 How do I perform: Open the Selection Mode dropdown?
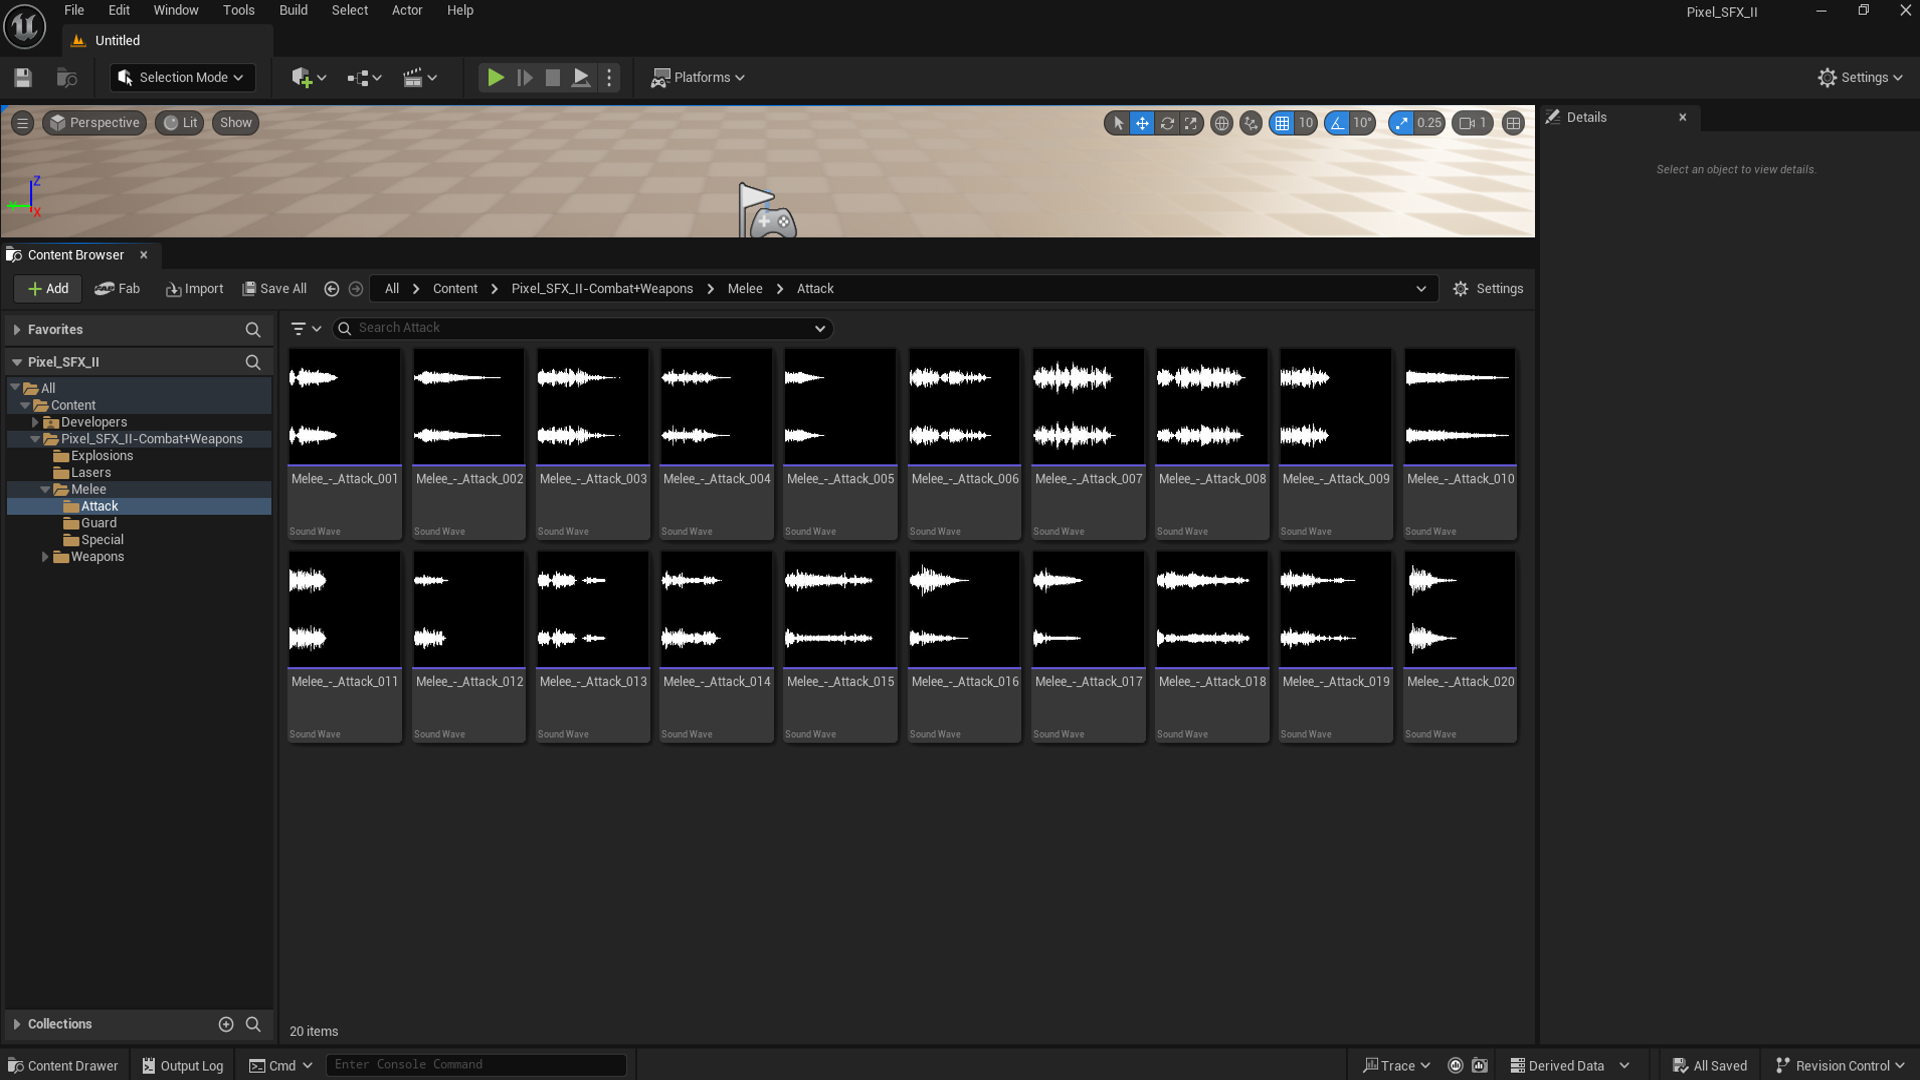(x=182, y=78)
